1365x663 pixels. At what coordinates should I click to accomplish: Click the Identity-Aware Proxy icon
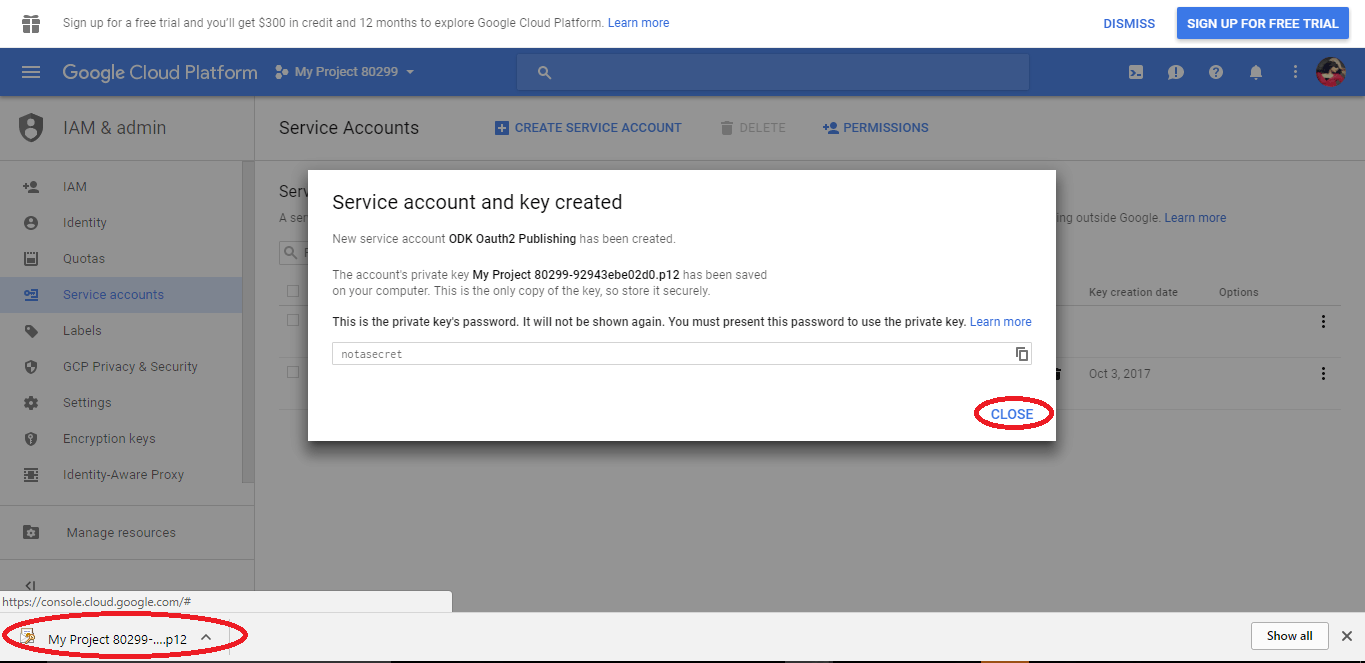[x=31, y=475]
